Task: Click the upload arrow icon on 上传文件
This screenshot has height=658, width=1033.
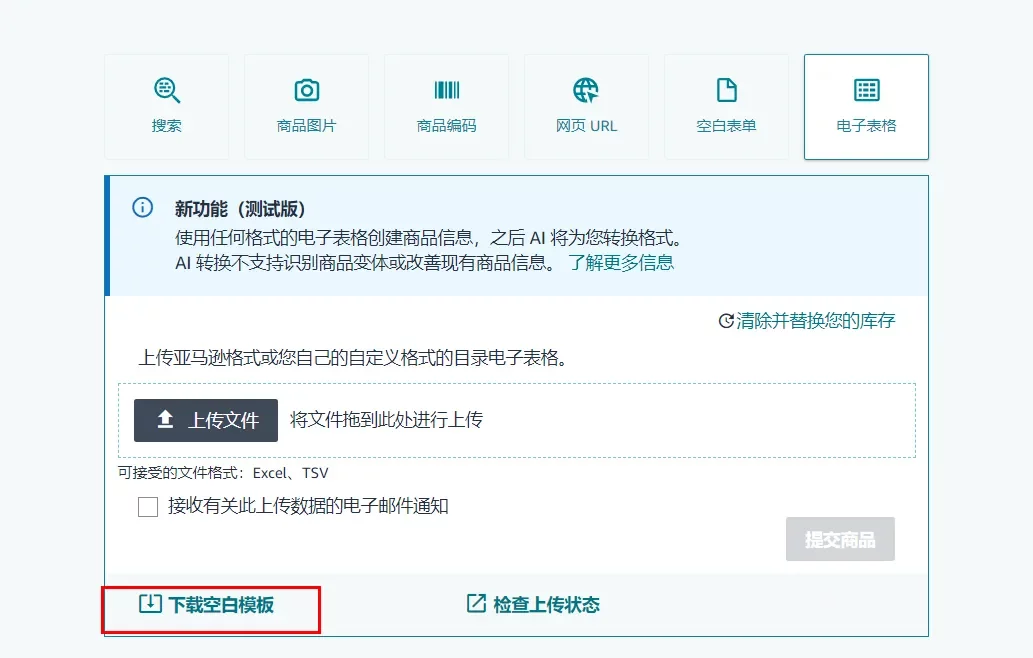Action: click(x=165, y=420)
